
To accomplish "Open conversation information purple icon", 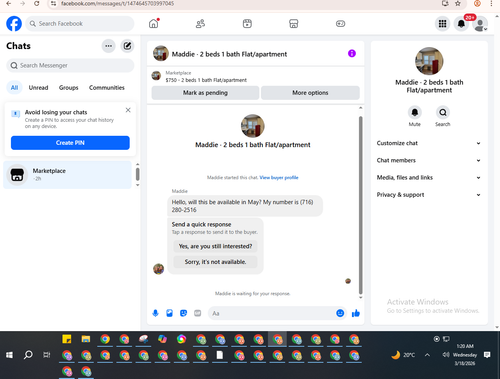I will coord(352,53).
